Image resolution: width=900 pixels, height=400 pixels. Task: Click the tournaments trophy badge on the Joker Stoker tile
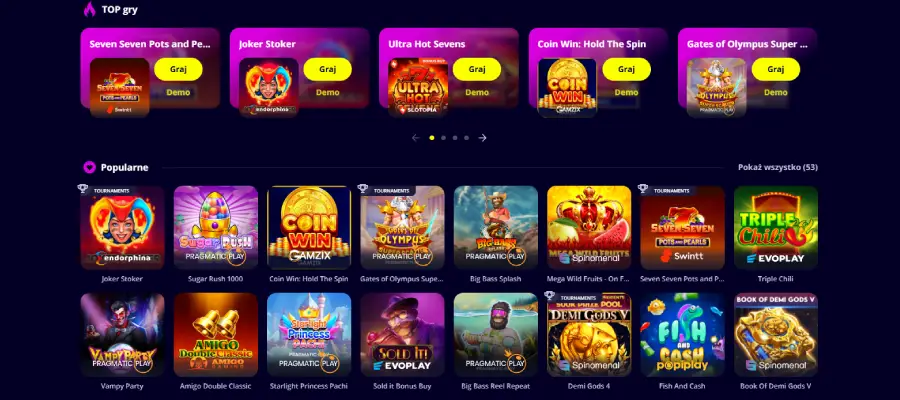(83, 189)
